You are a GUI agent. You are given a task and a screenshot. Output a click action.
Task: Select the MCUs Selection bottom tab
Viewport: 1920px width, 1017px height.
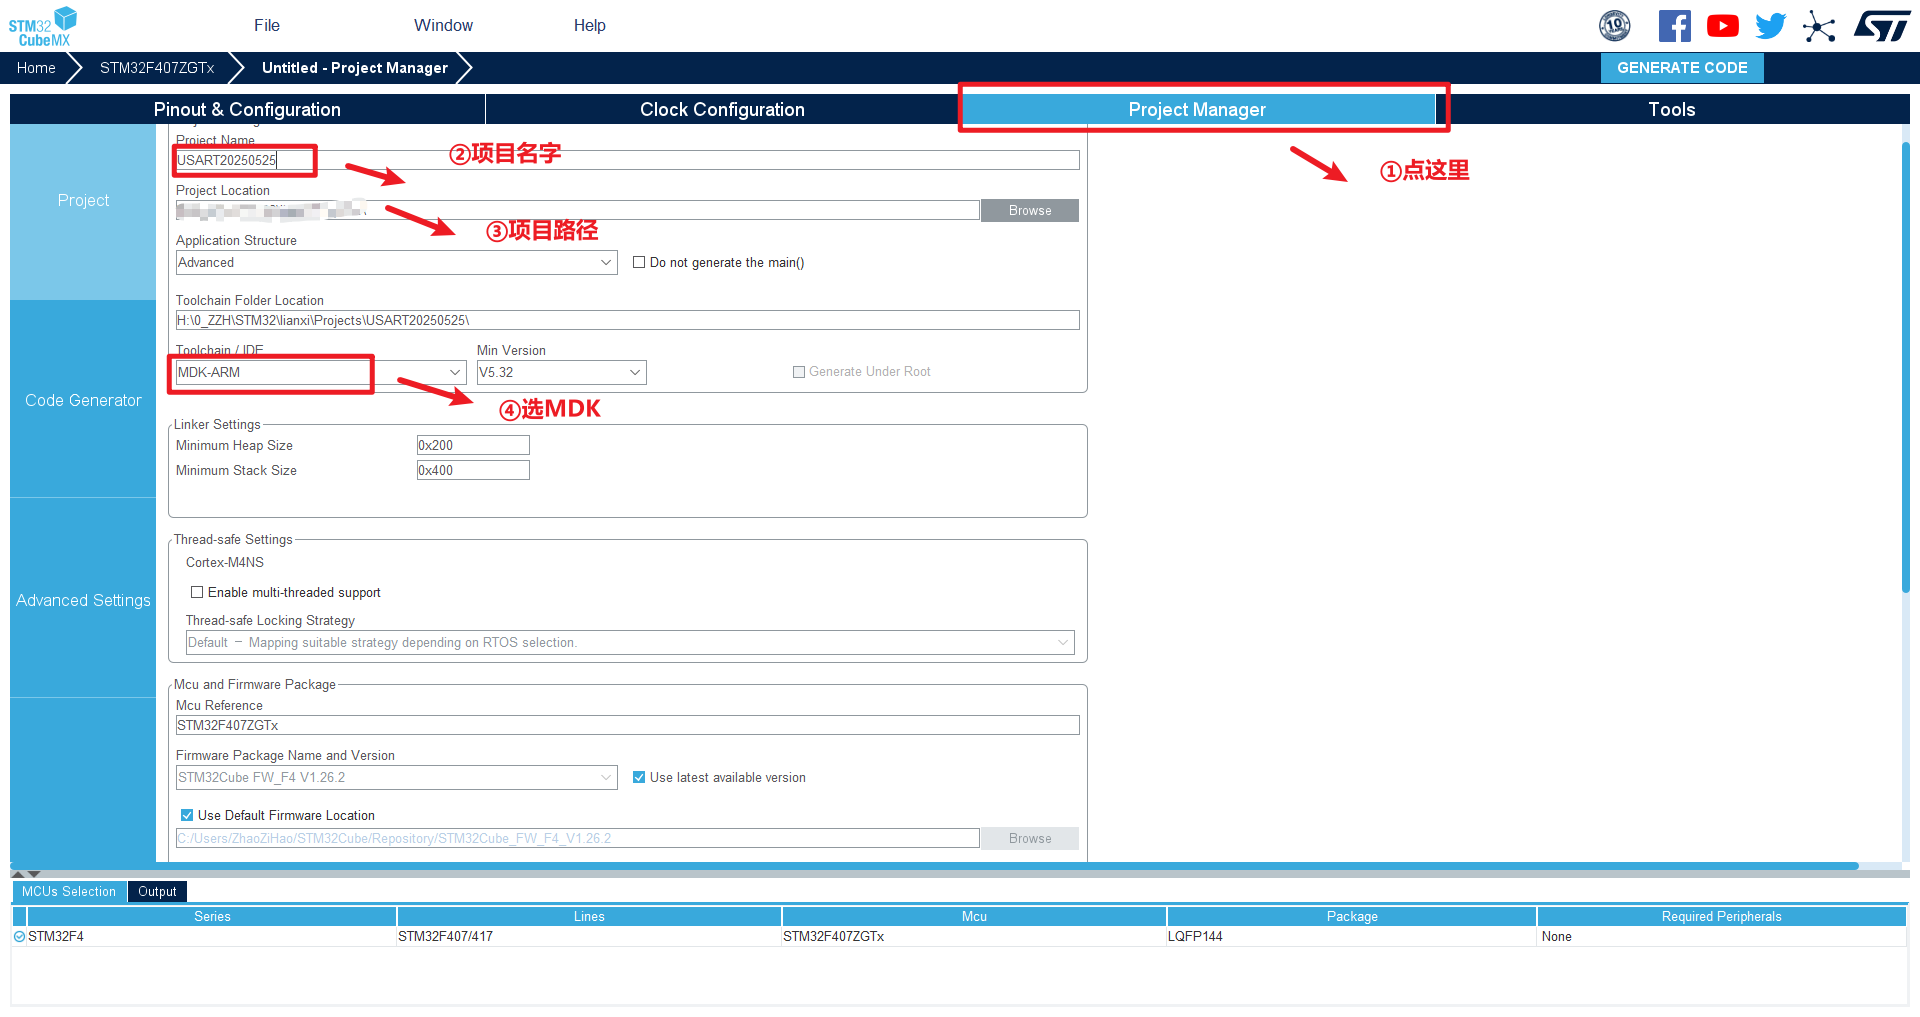(69, 892)
